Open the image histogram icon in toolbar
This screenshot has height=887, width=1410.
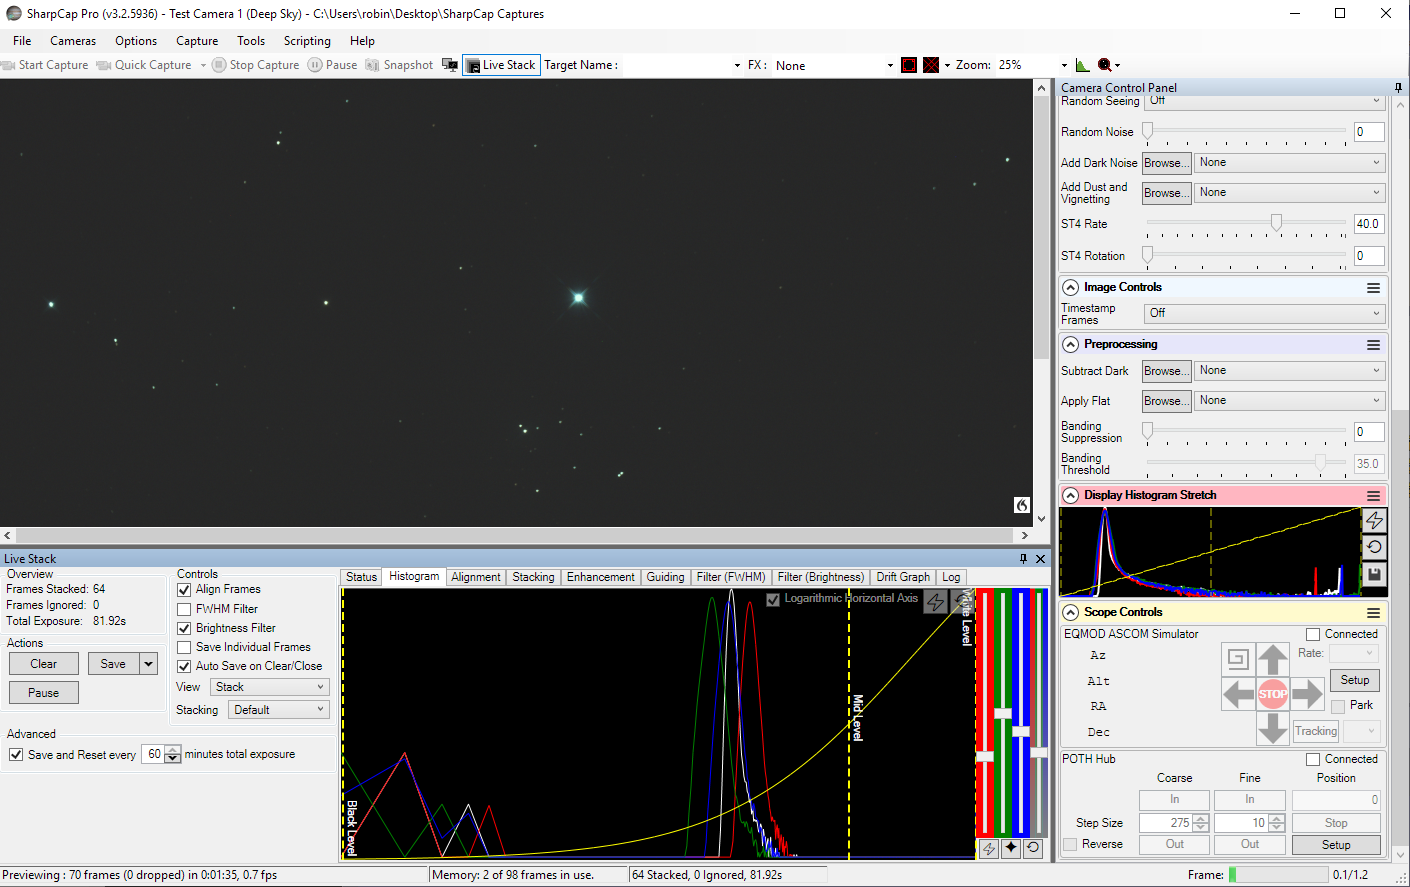(1083, 65)
